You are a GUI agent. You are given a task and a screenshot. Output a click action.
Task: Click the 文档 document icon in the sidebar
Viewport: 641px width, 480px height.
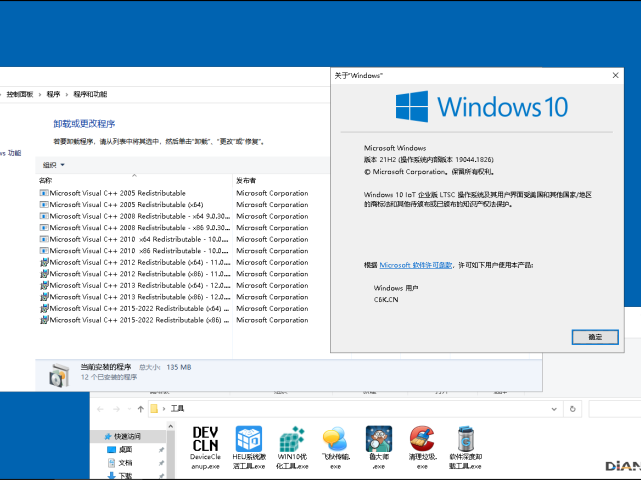[111, 462]
